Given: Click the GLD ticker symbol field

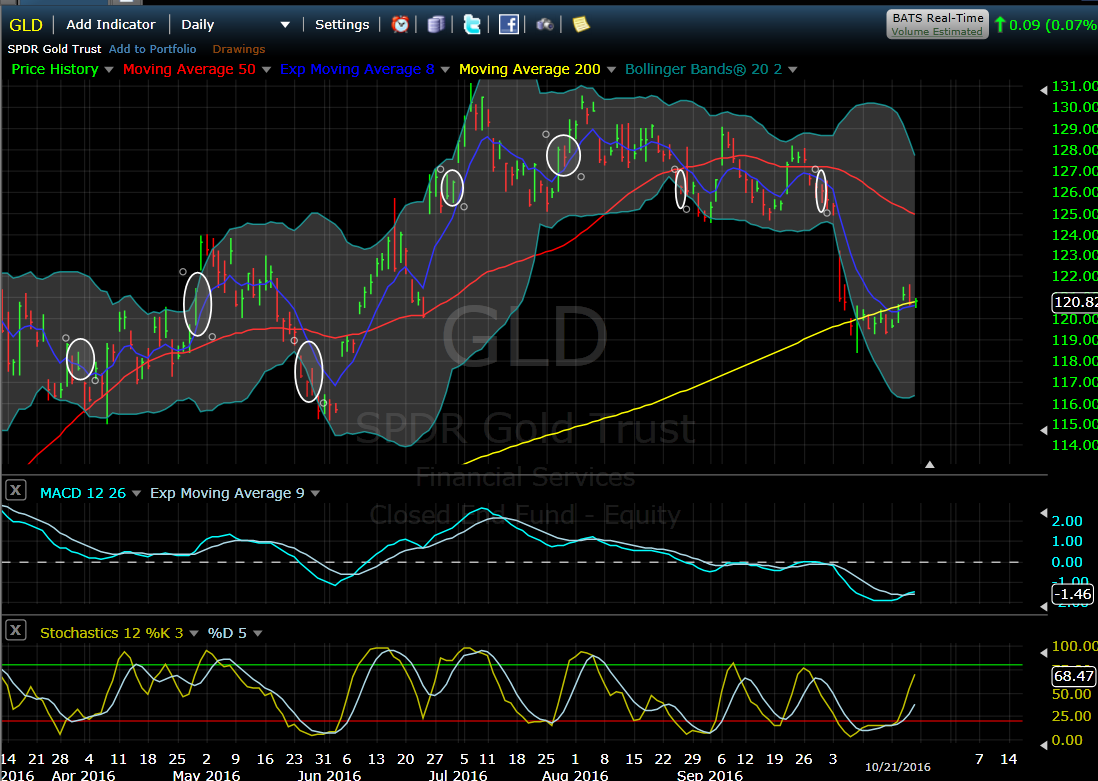Looking at the screenshot, I should 25,24.
